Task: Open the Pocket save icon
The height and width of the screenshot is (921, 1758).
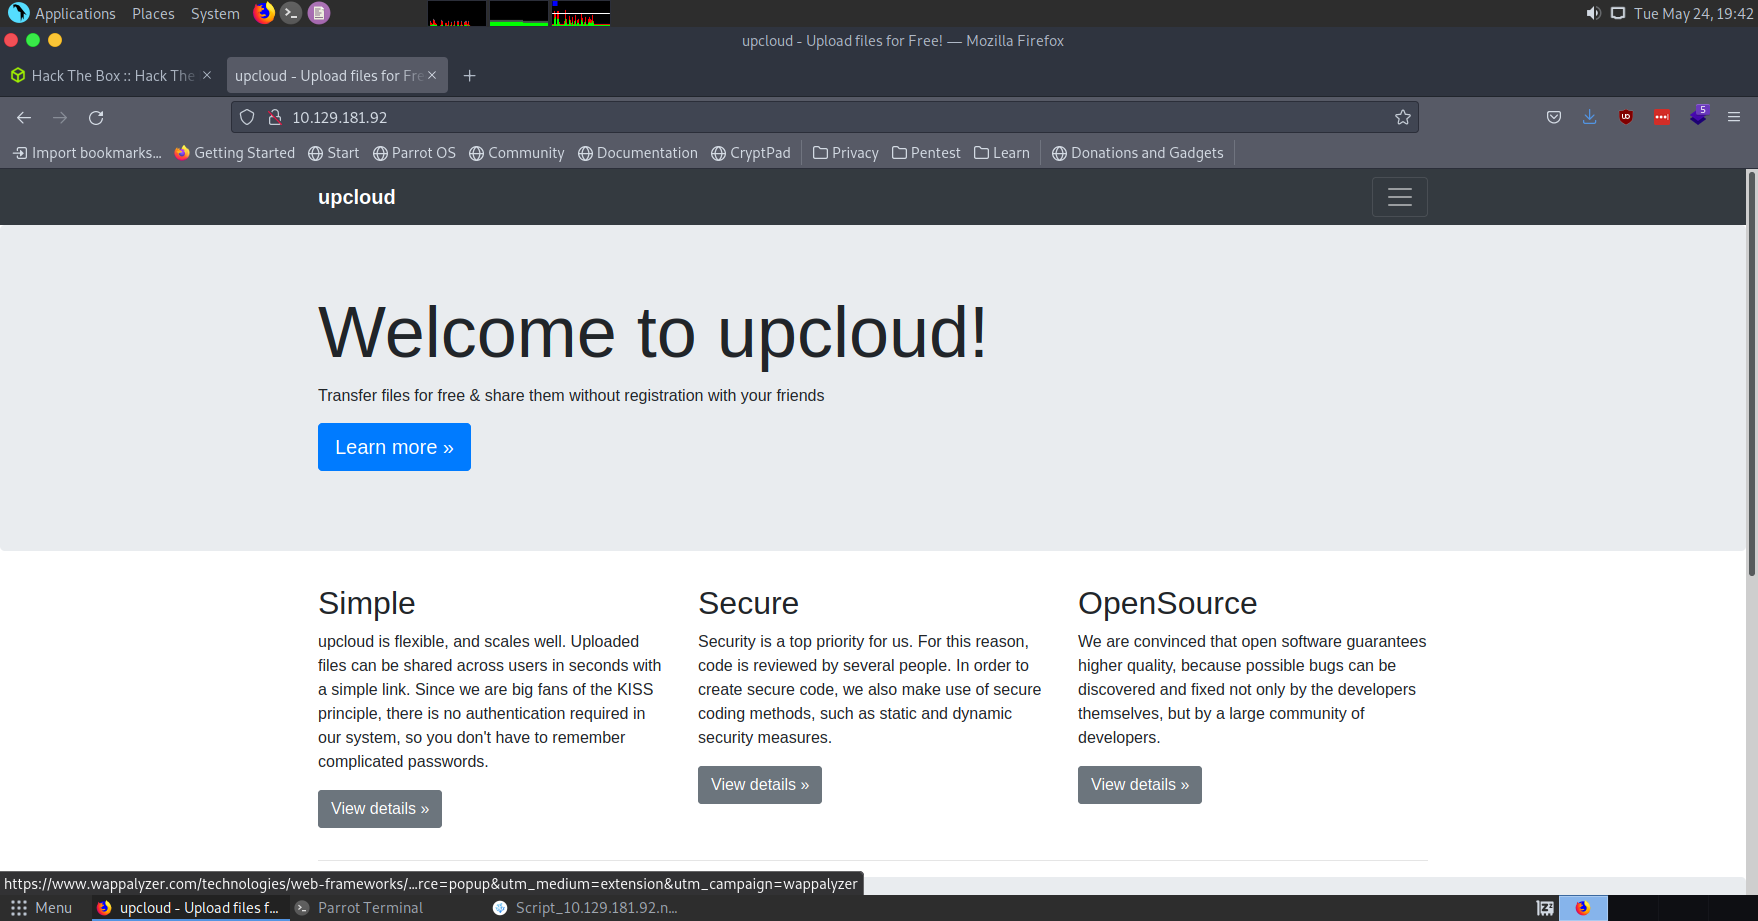Action: coord(1554,118)
